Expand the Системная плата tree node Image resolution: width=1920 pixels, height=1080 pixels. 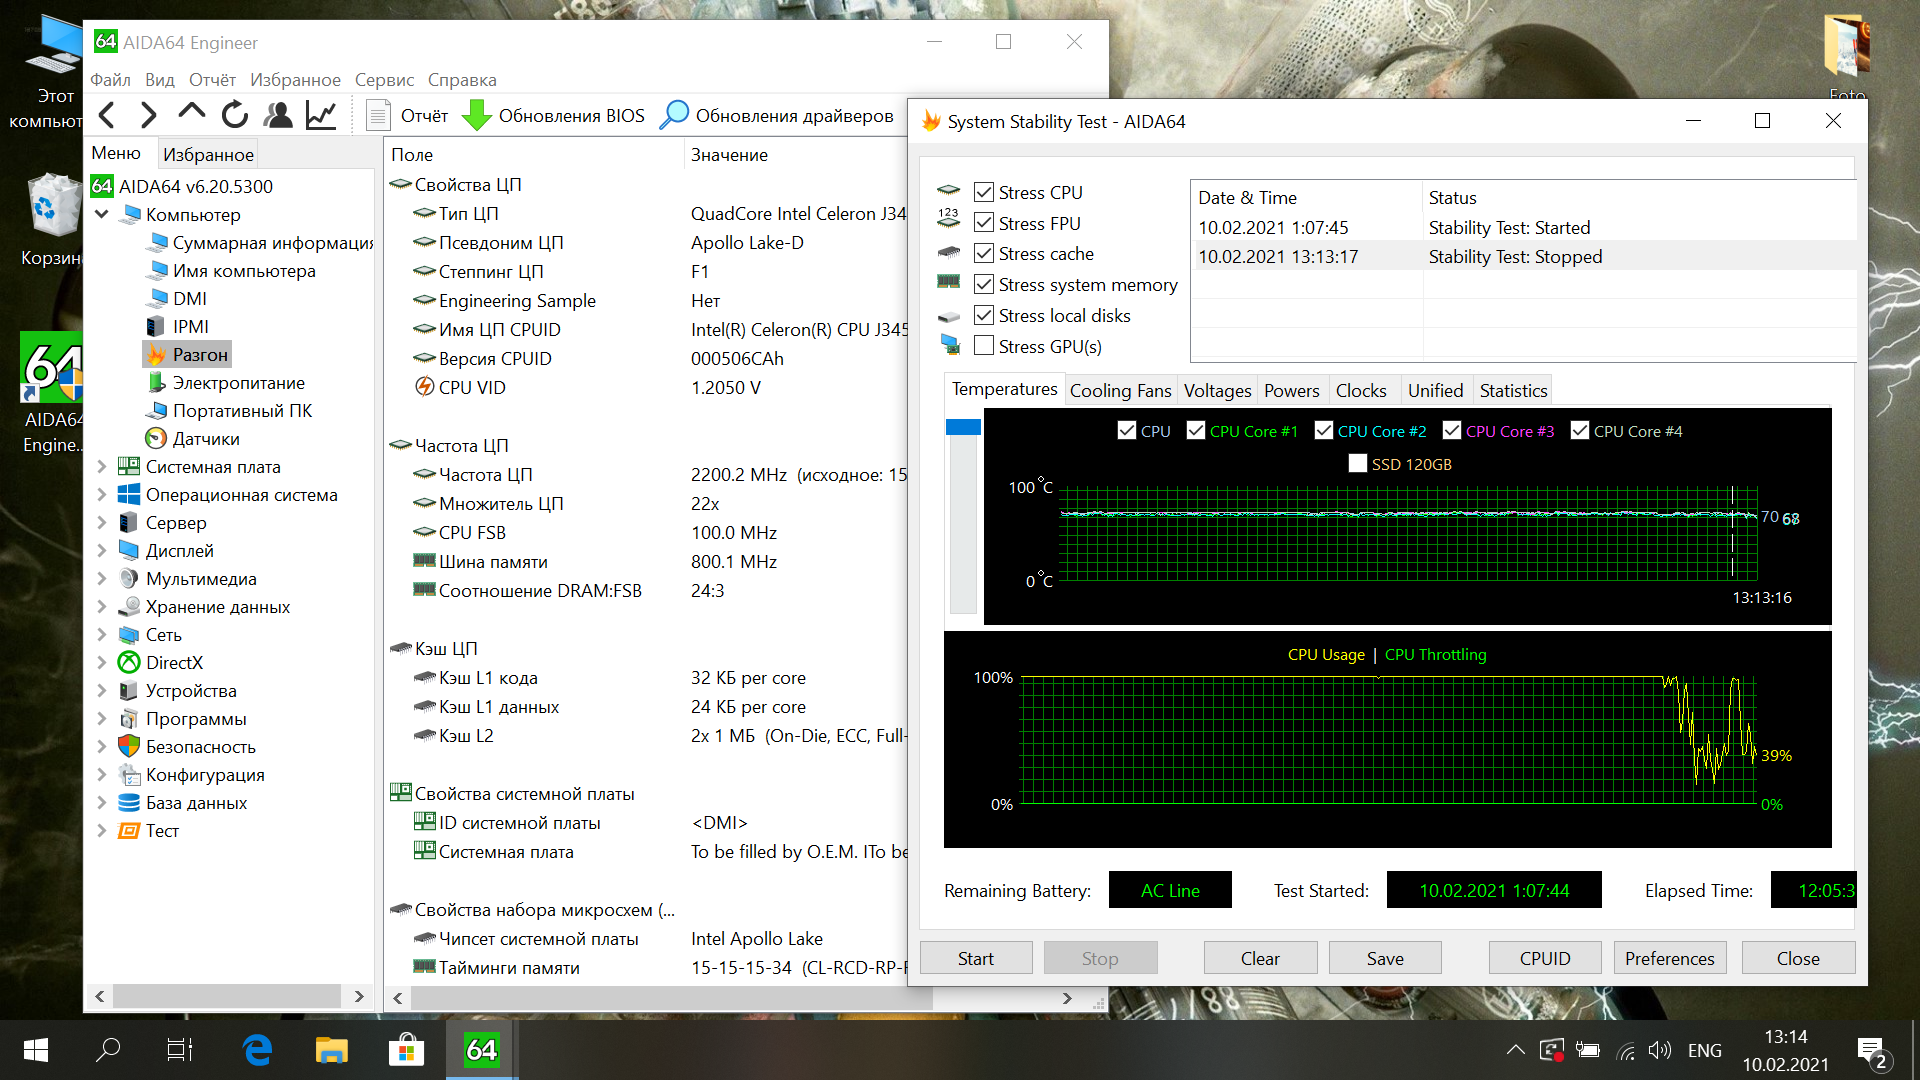coord(101,467)
